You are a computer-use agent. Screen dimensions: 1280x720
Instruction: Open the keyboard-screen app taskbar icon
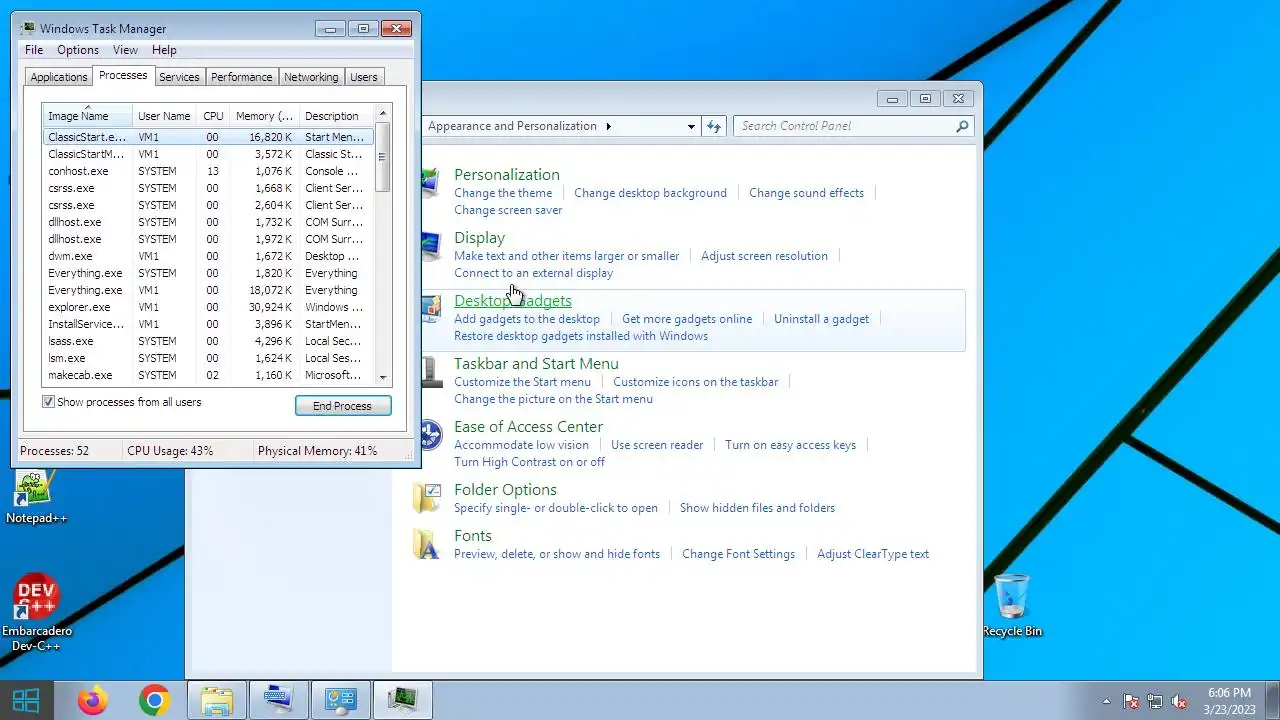point(278,701)
